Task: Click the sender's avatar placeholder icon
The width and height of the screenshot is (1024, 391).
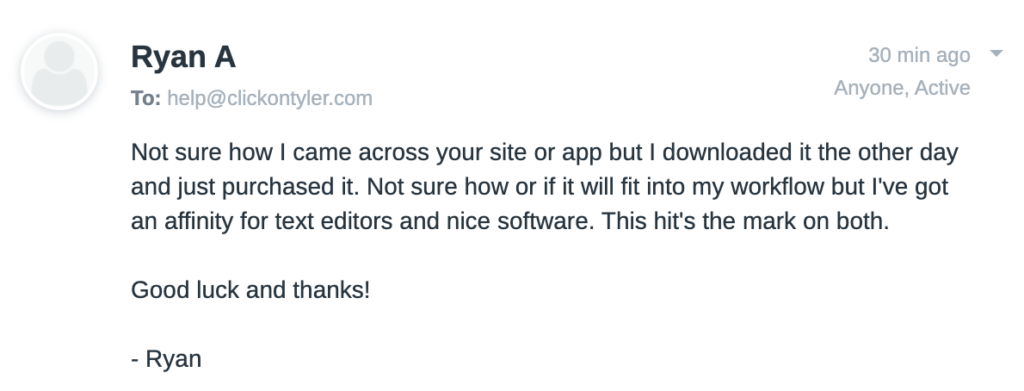Action: (x=59, y=72)
